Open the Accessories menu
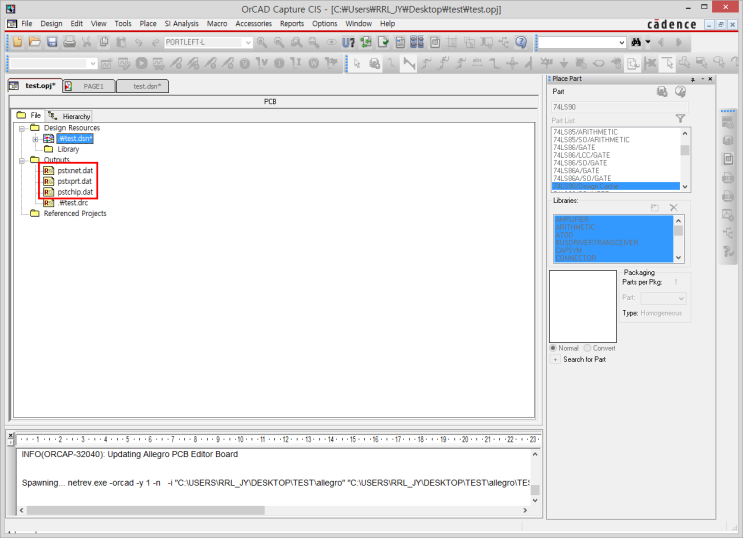This screenshot has height=538, width=743. click(x=254, y=24)
